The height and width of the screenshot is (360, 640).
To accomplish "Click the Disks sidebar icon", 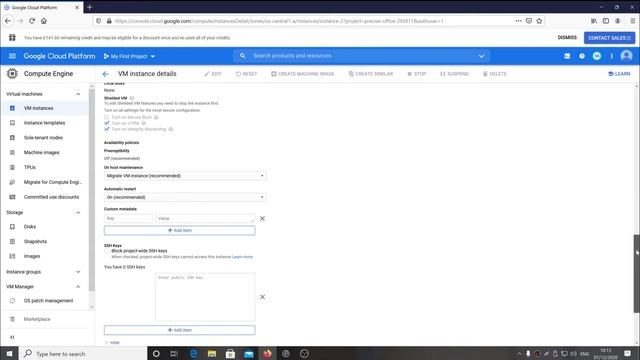I will (12, 227).
